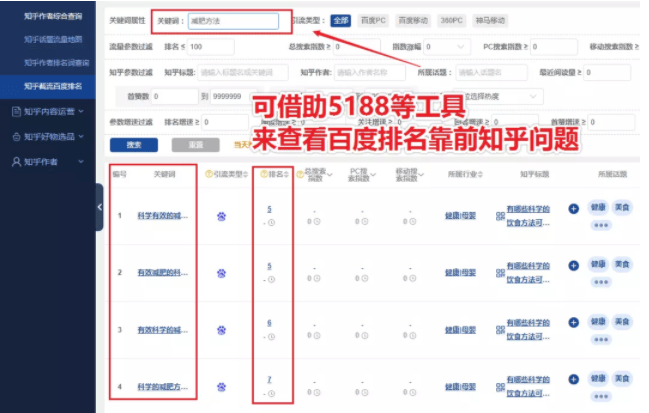The image size is (649, 413).
Task: Open 知乎作者综合查询 in the sidebar
Action: (53, 16)
